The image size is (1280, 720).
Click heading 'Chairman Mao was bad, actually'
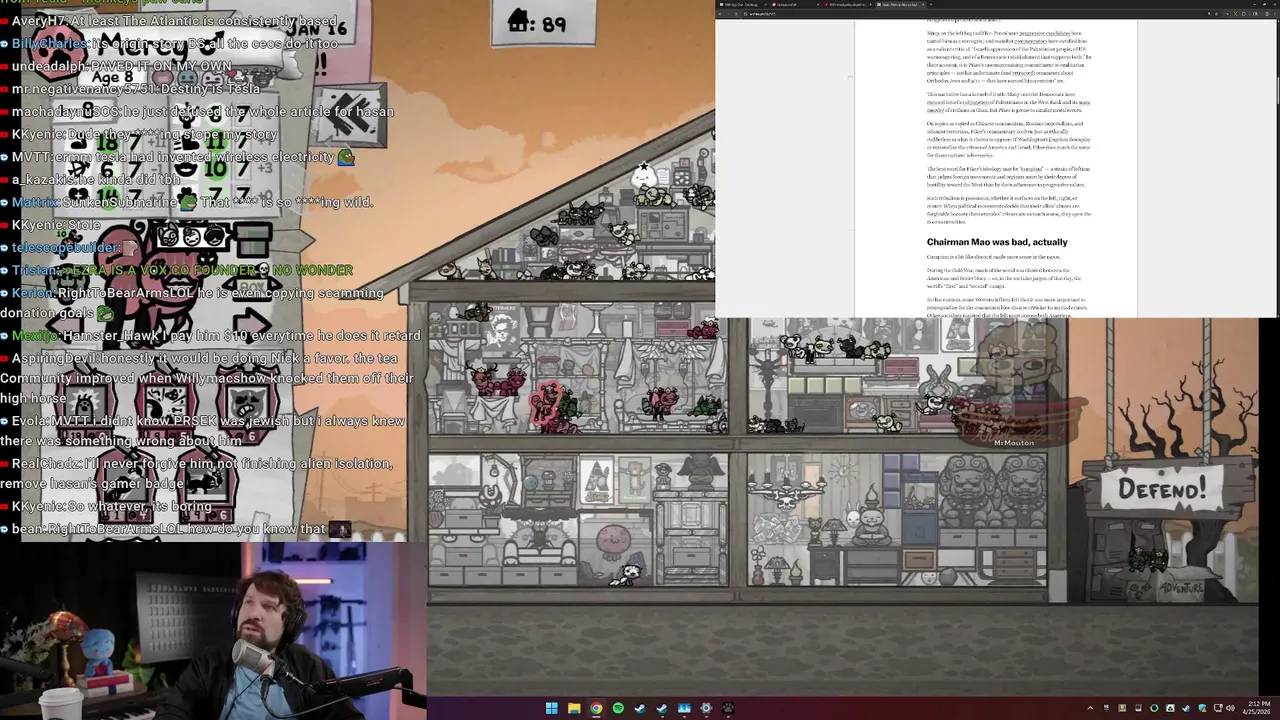[997, 242]
